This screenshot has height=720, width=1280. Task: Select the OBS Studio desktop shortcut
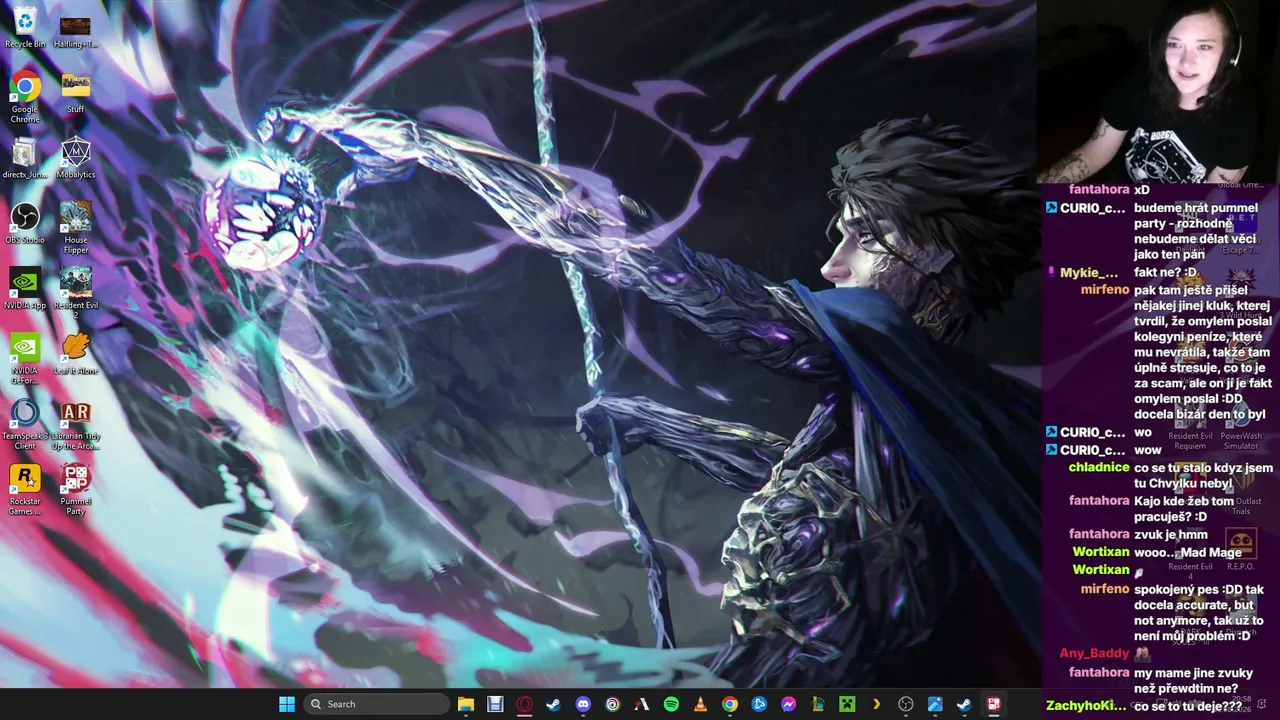click(25, 223)
